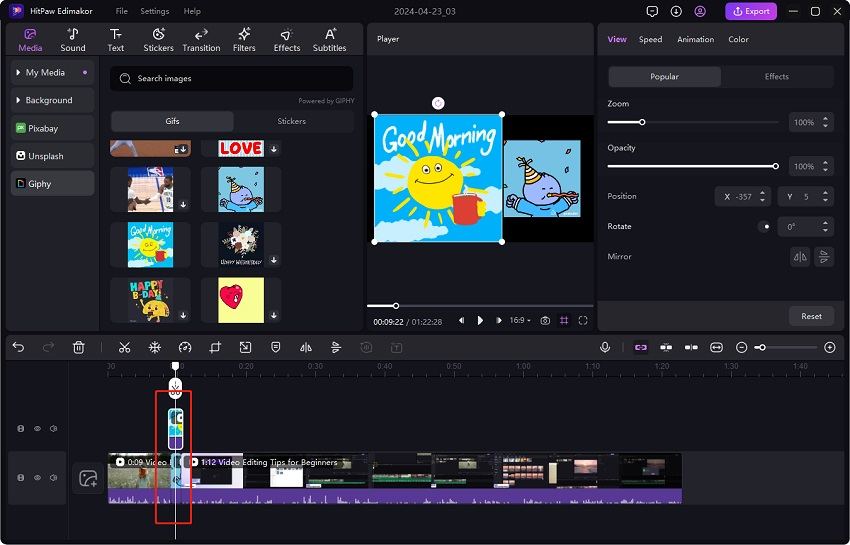Delete selected clip with trash icon
The image size is (850, 545).
79,348
